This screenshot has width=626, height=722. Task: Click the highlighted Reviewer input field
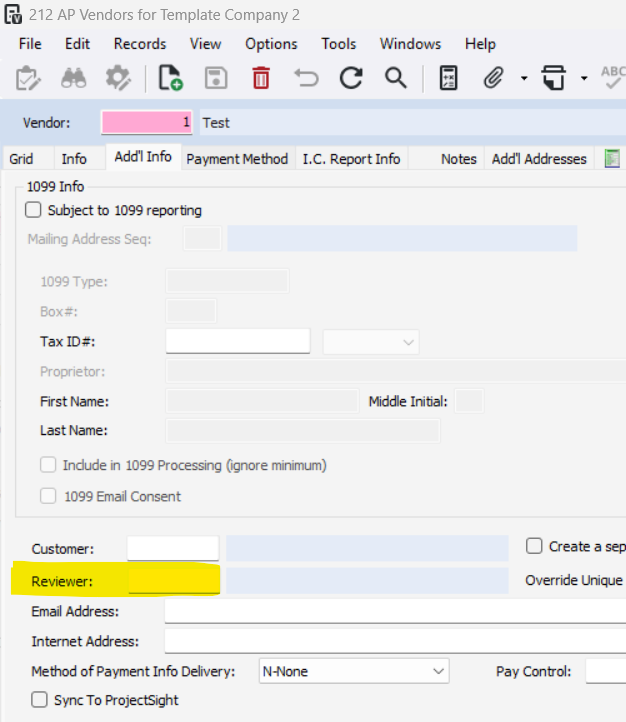(174, 581)
